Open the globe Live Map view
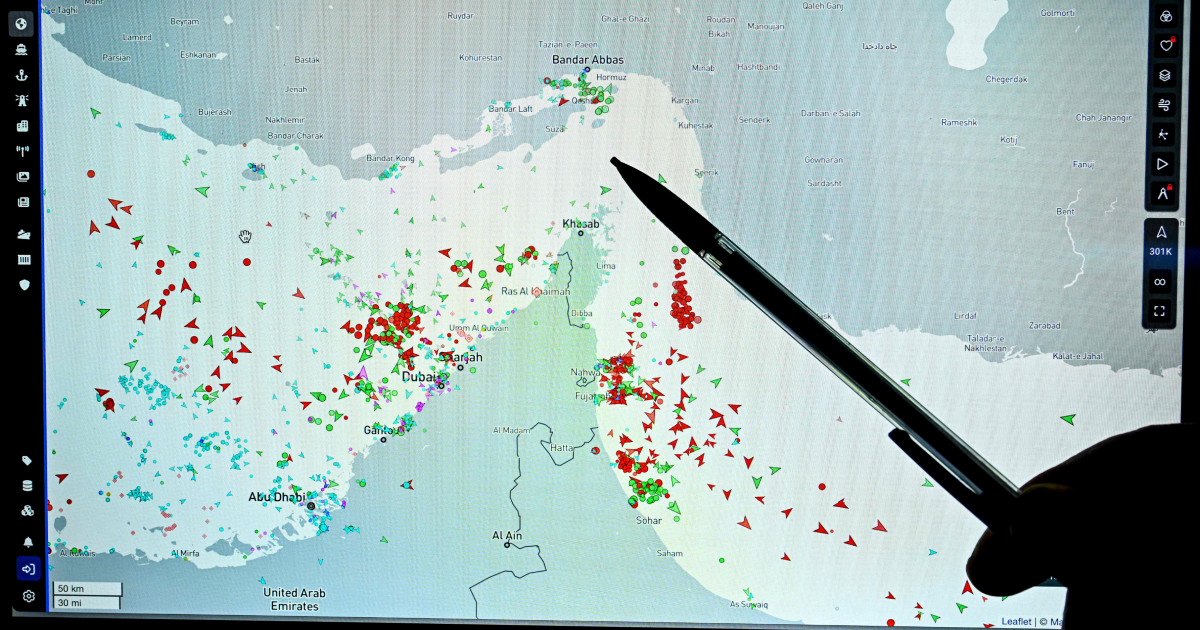This screenshot has height=630, width=1200. (x=22, y=22)
